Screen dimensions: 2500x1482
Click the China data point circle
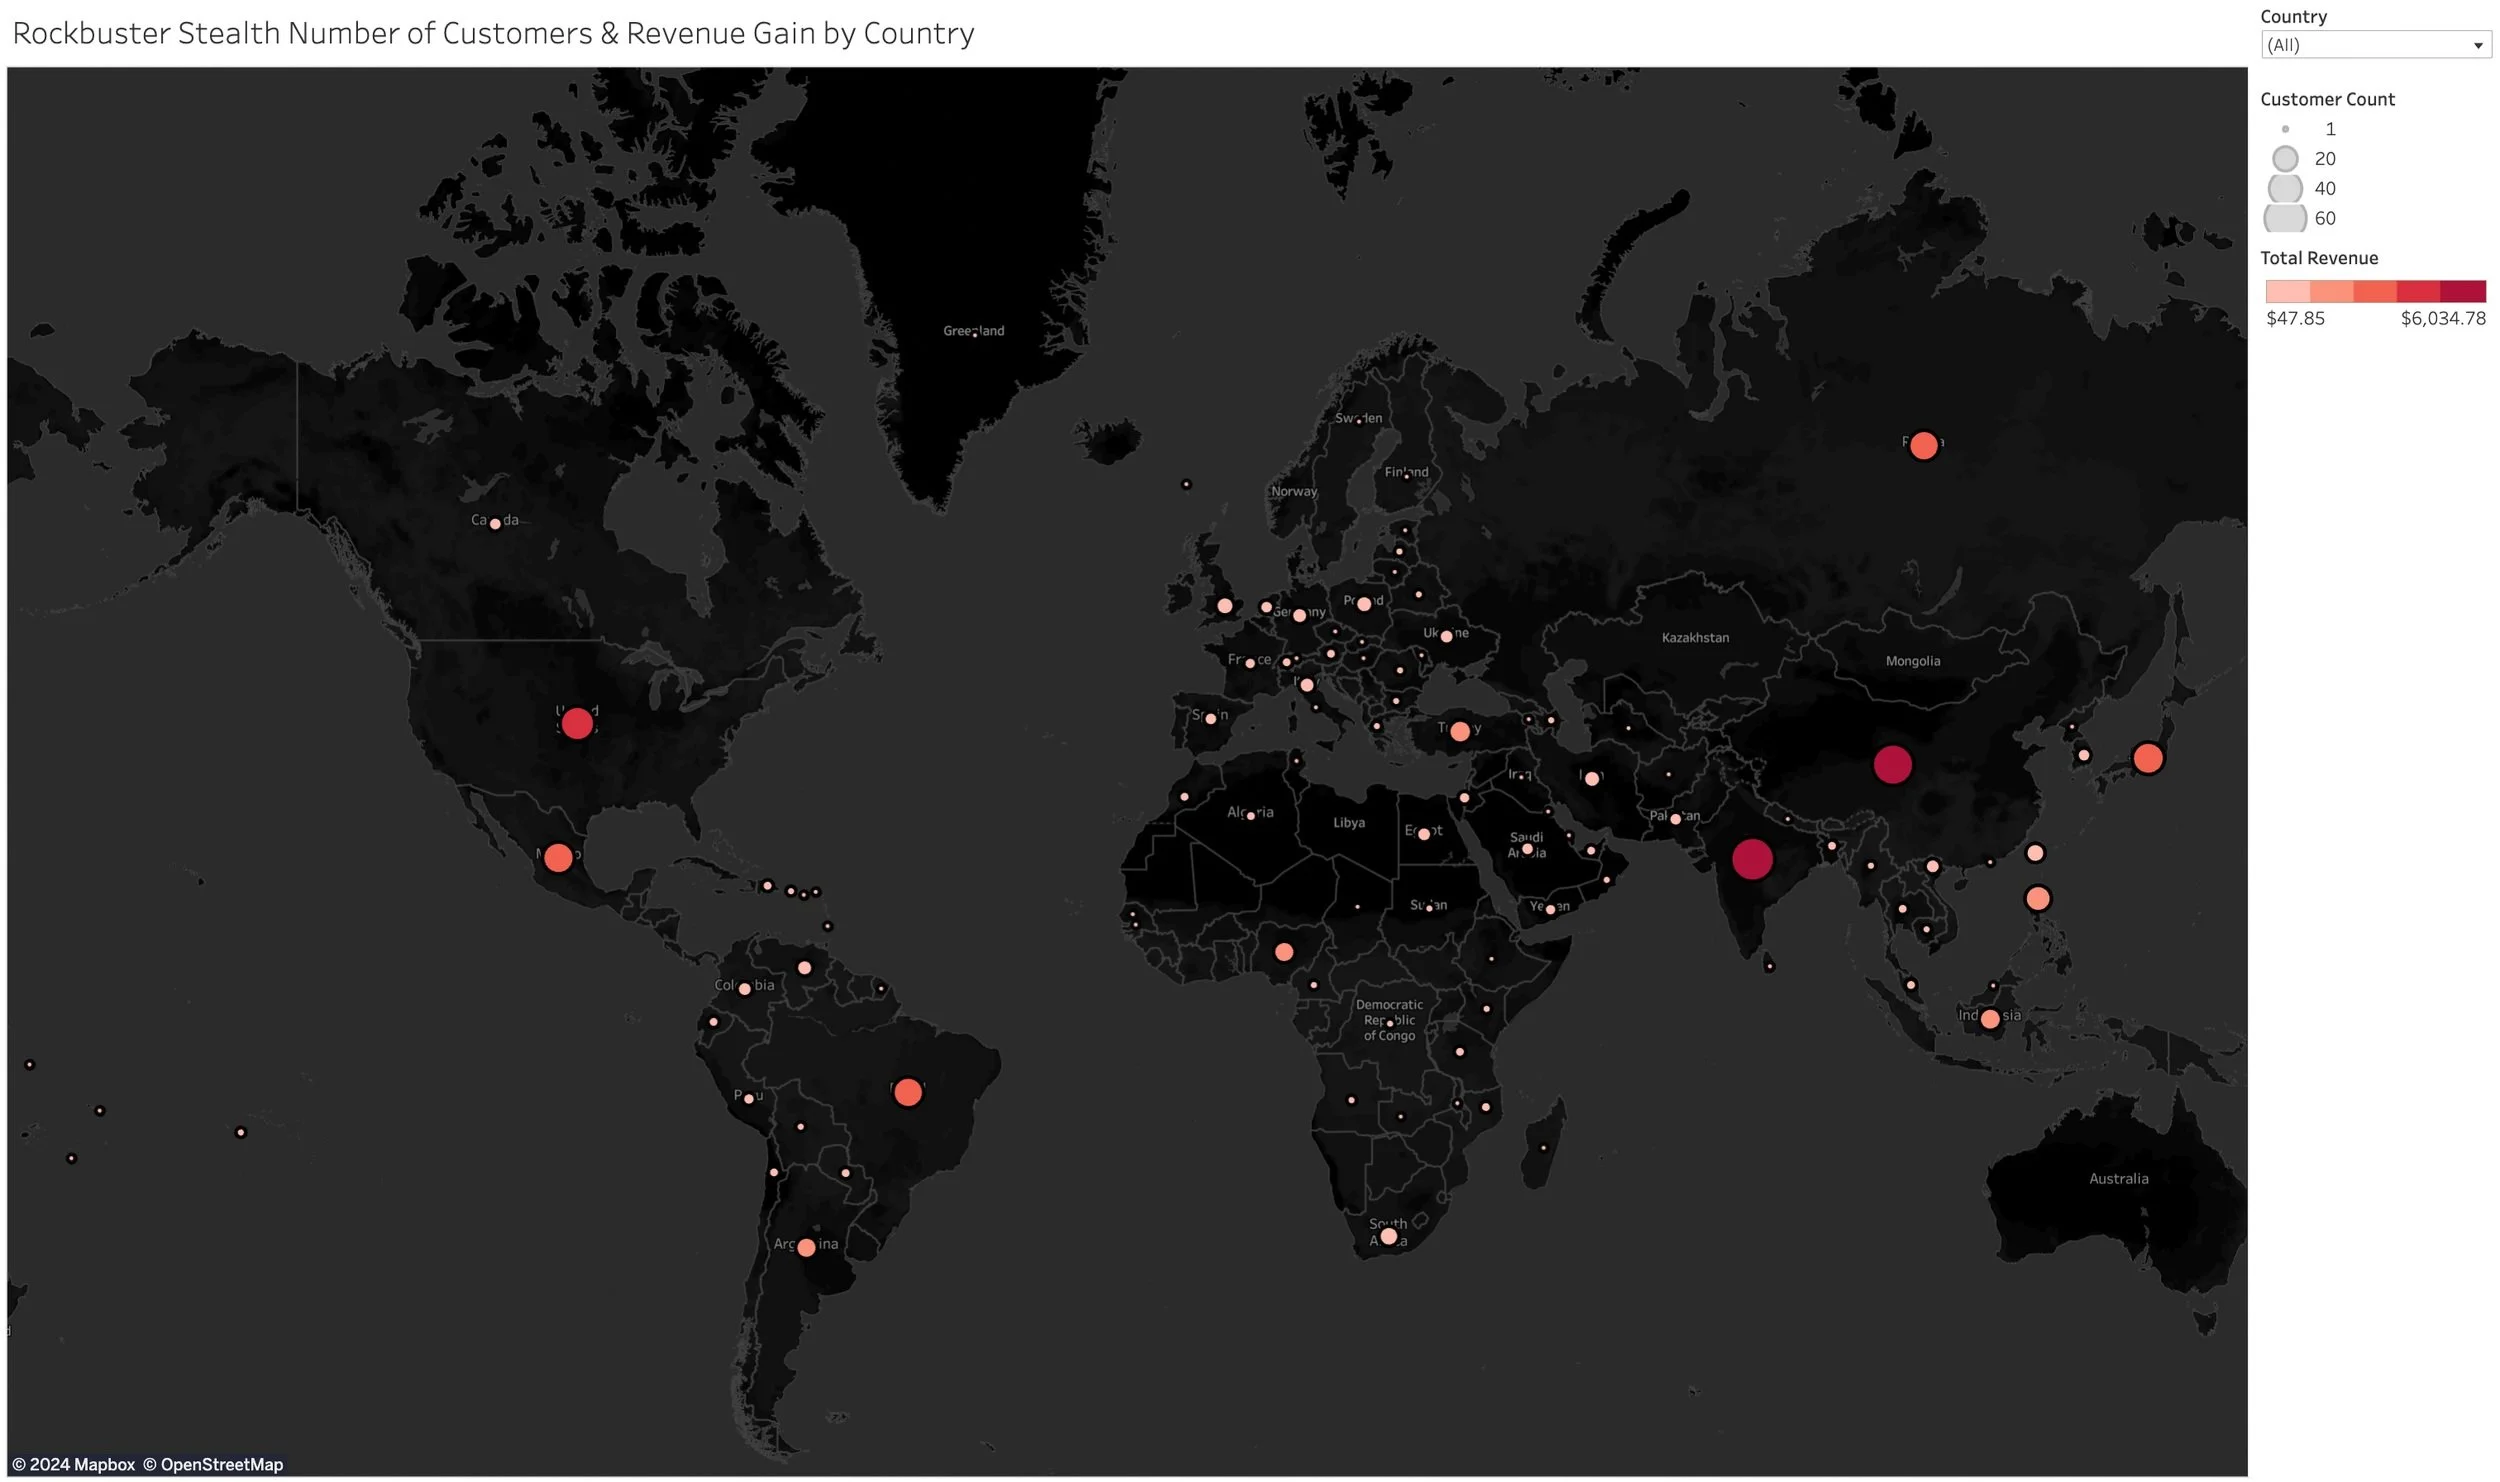click(x=1892, y=765)
